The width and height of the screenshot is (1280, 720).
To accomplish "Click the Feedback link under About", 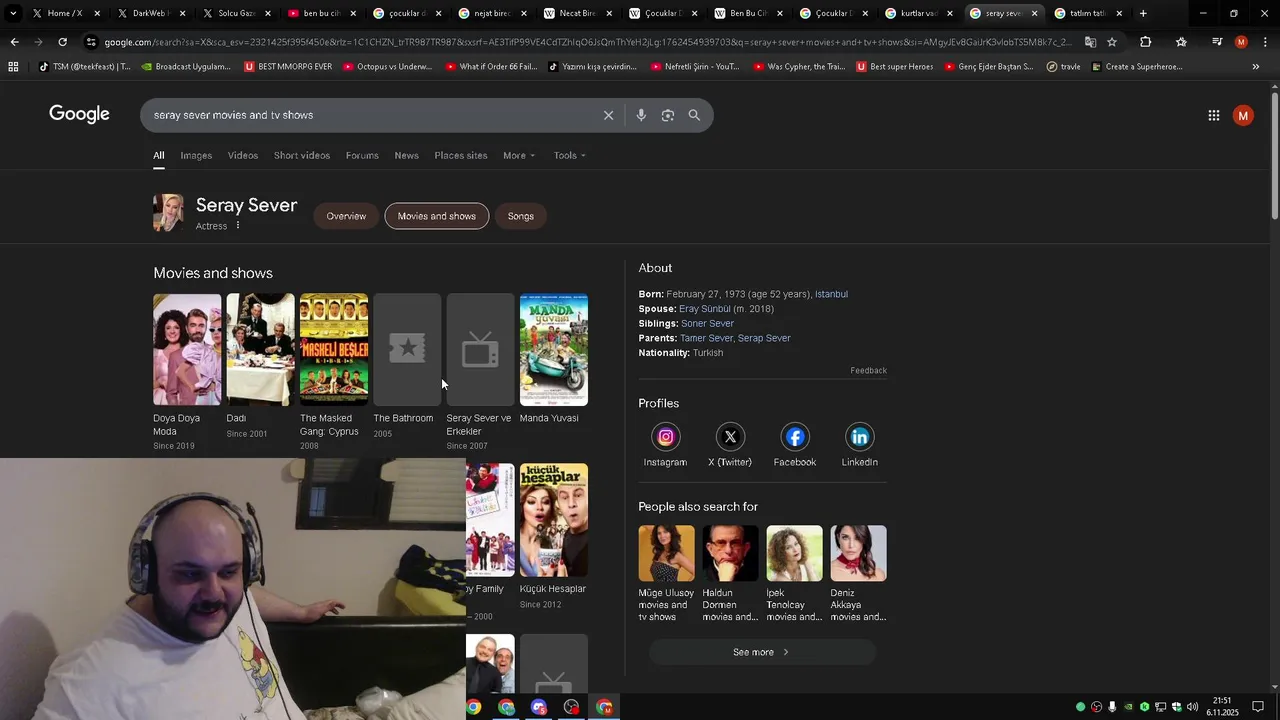I will (868, 370).
